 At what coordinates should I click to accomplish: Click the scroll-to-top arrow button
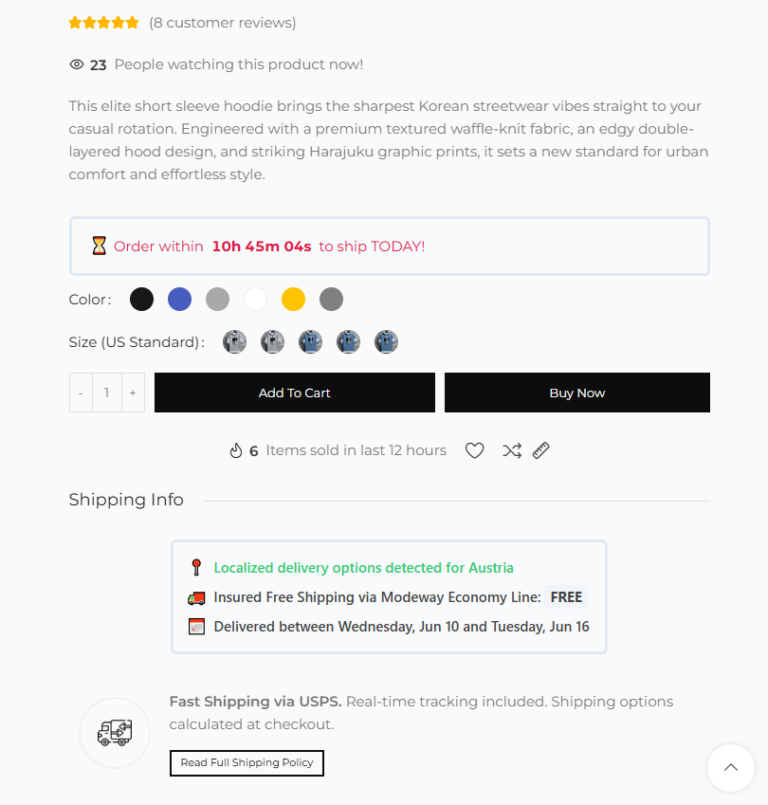[731, 768]
